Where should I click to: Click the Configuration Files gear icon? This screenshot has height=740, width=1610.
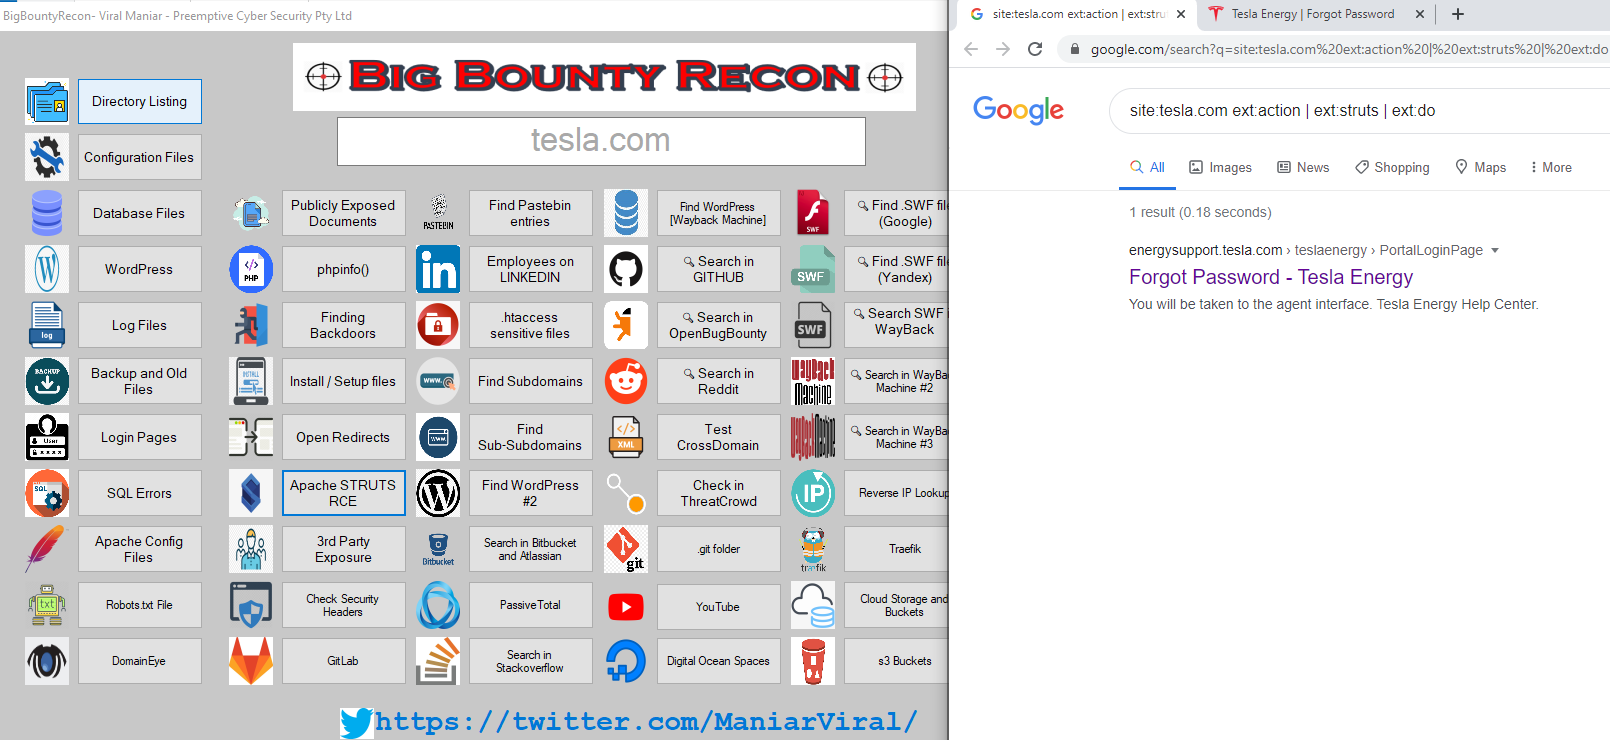pos(47,157)
